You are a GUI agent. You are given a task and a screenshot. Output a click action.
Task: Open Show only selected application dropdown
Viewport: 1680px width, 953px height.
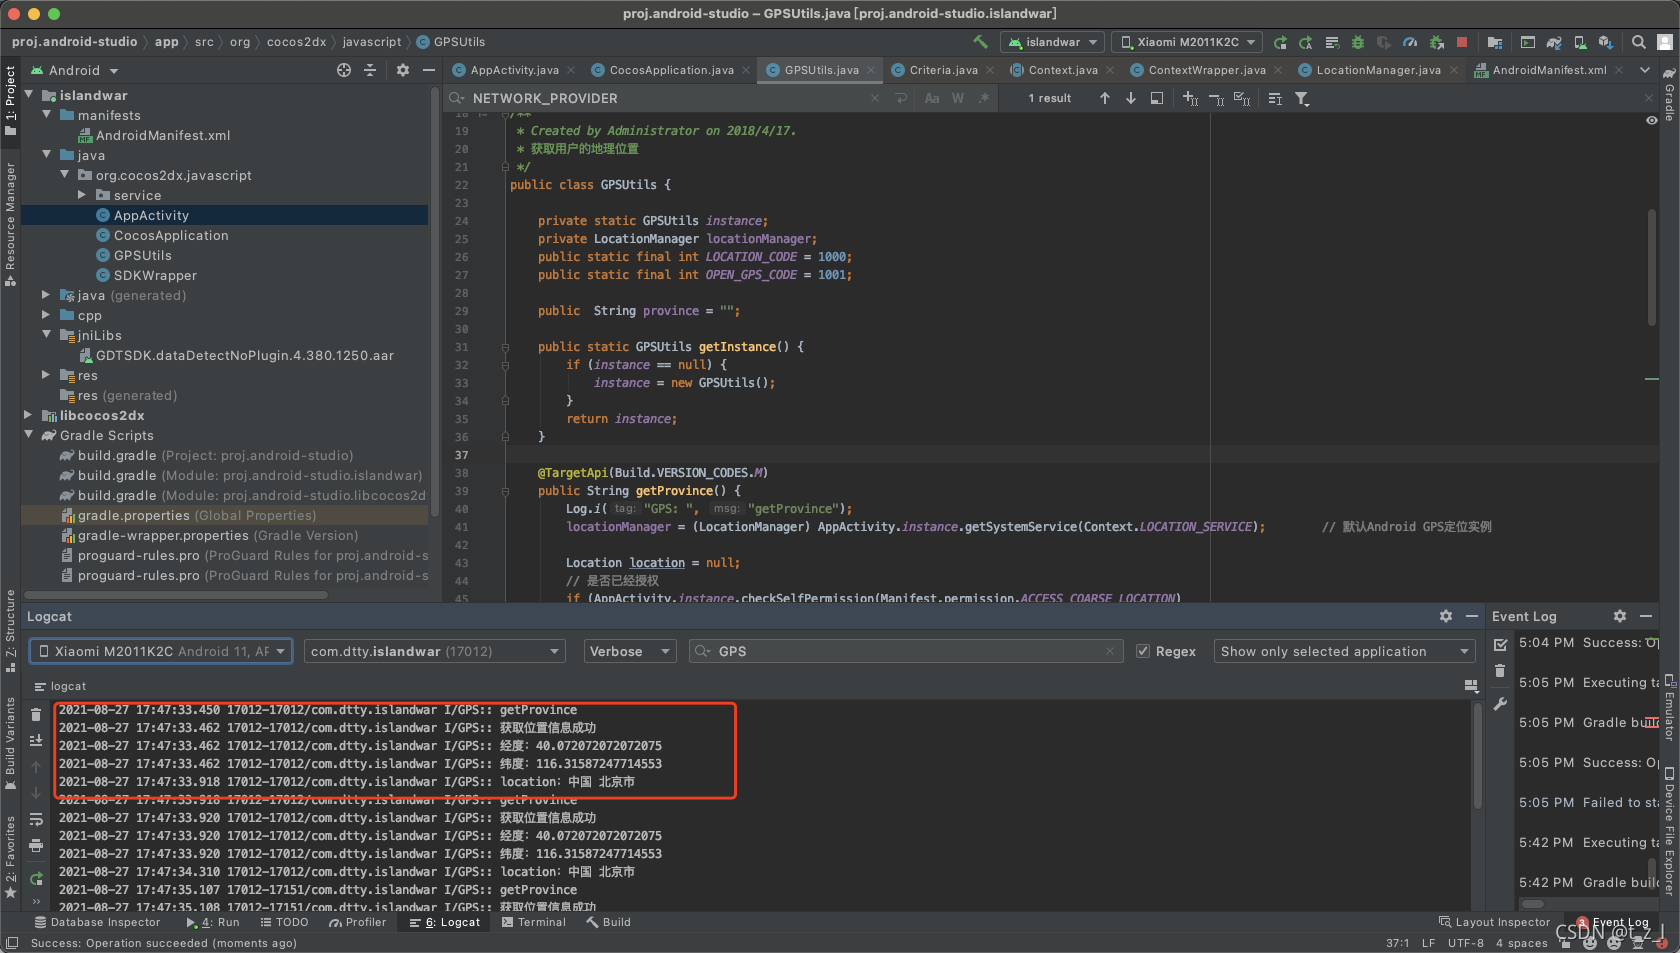point(1345,651)
